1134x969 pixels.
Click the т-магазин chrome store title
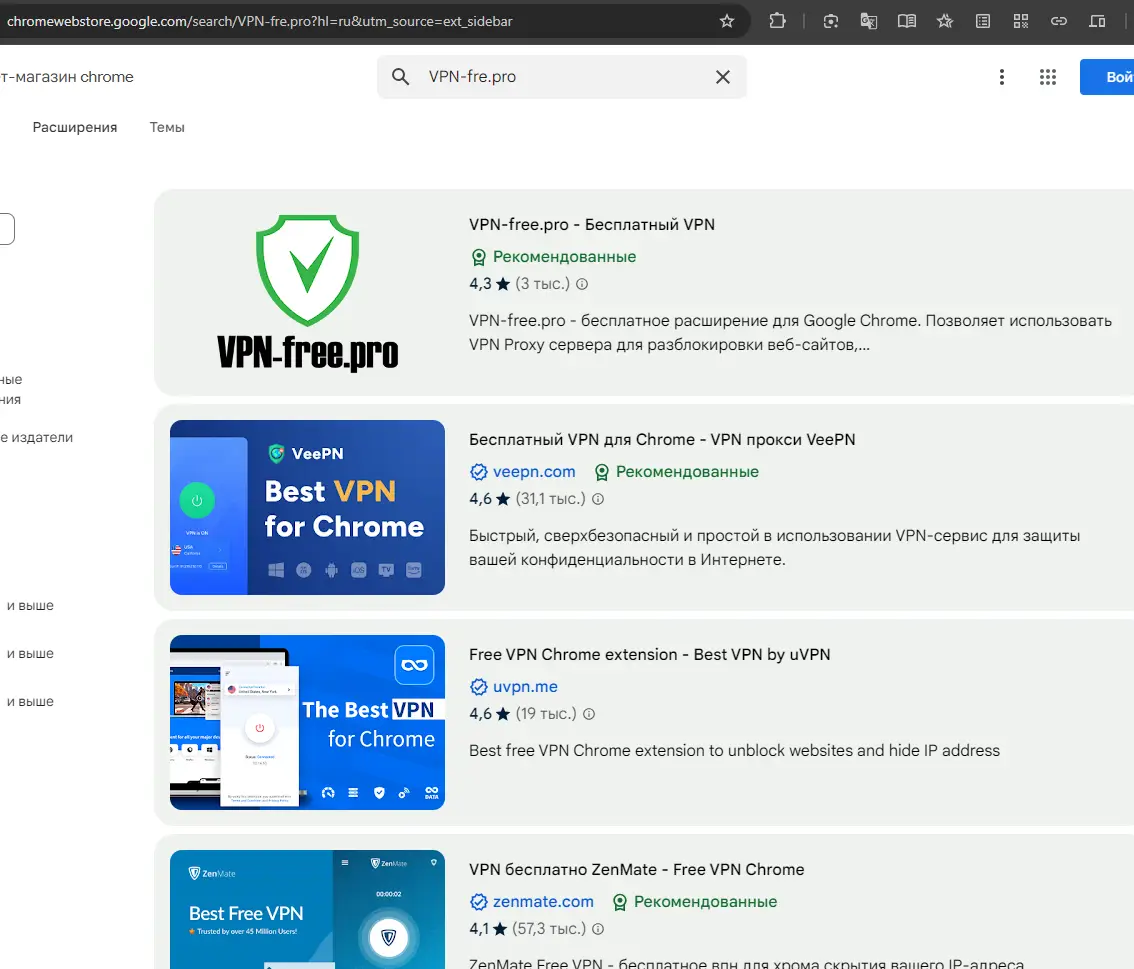tap(67, 77)
